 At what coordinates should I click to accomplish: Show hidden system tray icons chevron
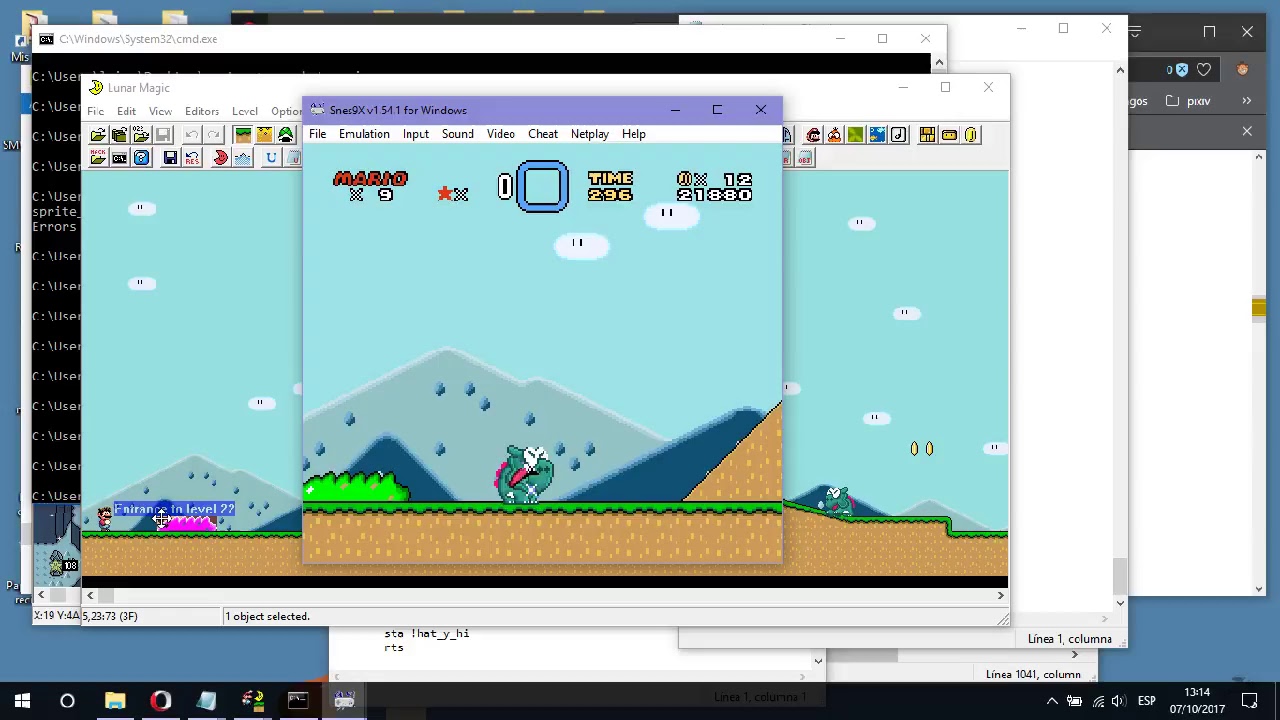[x=1052, y=701]
